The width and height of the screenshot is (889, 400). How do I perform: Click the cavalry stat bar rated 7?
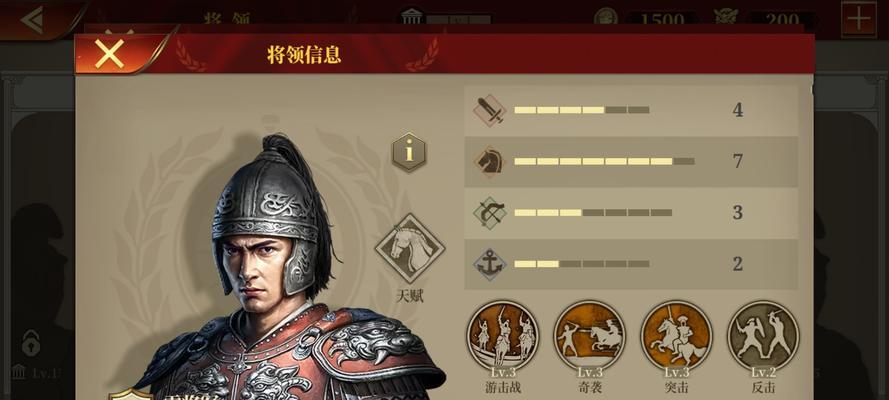[604, 161]
